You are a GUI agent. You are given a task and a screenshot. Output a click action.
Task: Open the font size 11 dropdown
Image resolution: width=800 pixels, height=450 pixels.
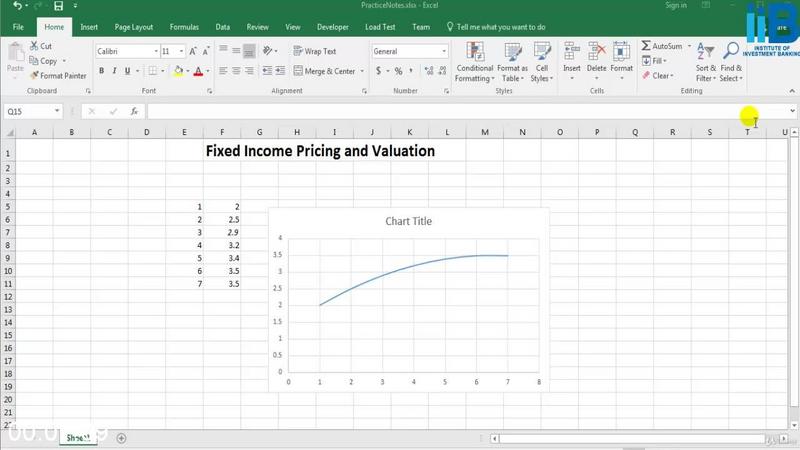[181, 51]
